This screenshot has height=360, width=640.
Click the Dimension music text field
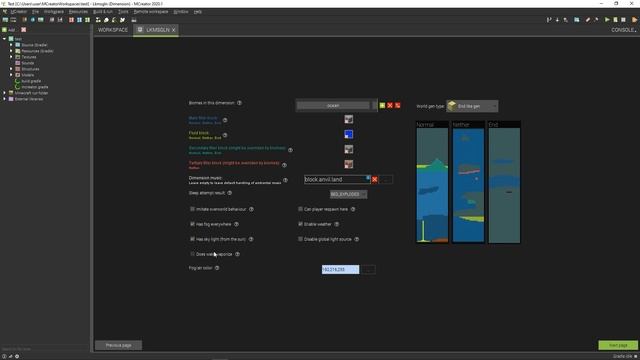(337, 179)
